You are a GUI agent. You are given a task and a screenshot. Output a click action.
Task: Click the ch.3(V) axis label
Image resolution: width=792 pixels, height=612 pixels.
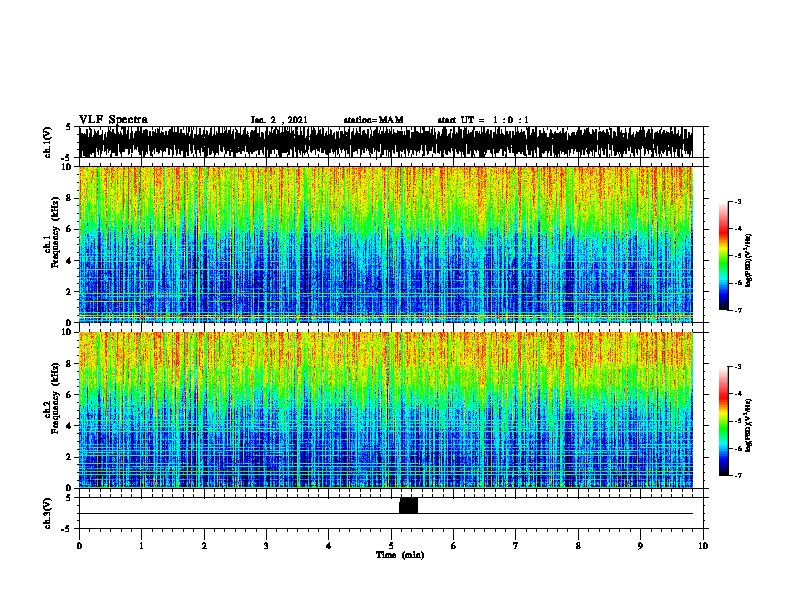coord(48,513)
